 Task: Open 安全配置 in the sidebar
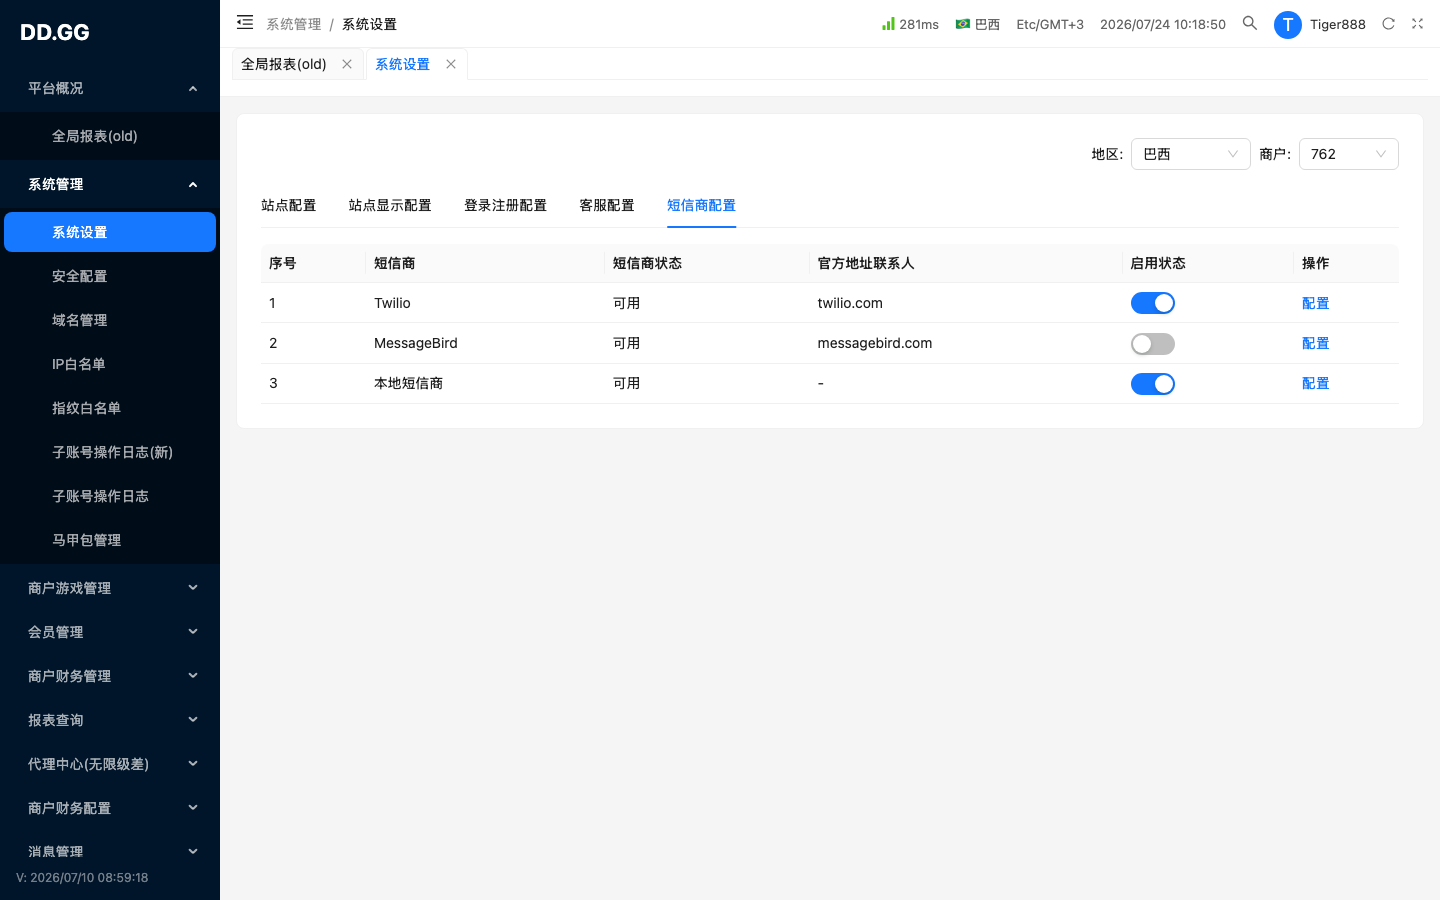(110, 276)
